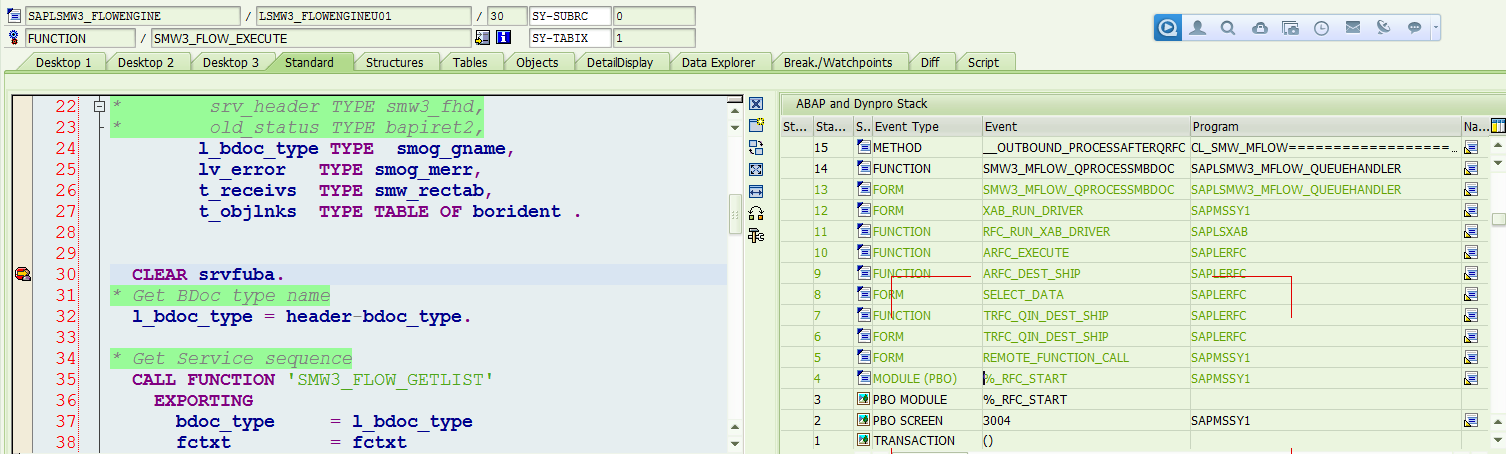Click the camera screenshot icon in floating toolbar
Screen dimensions: 1506x454
(1291, 28)
